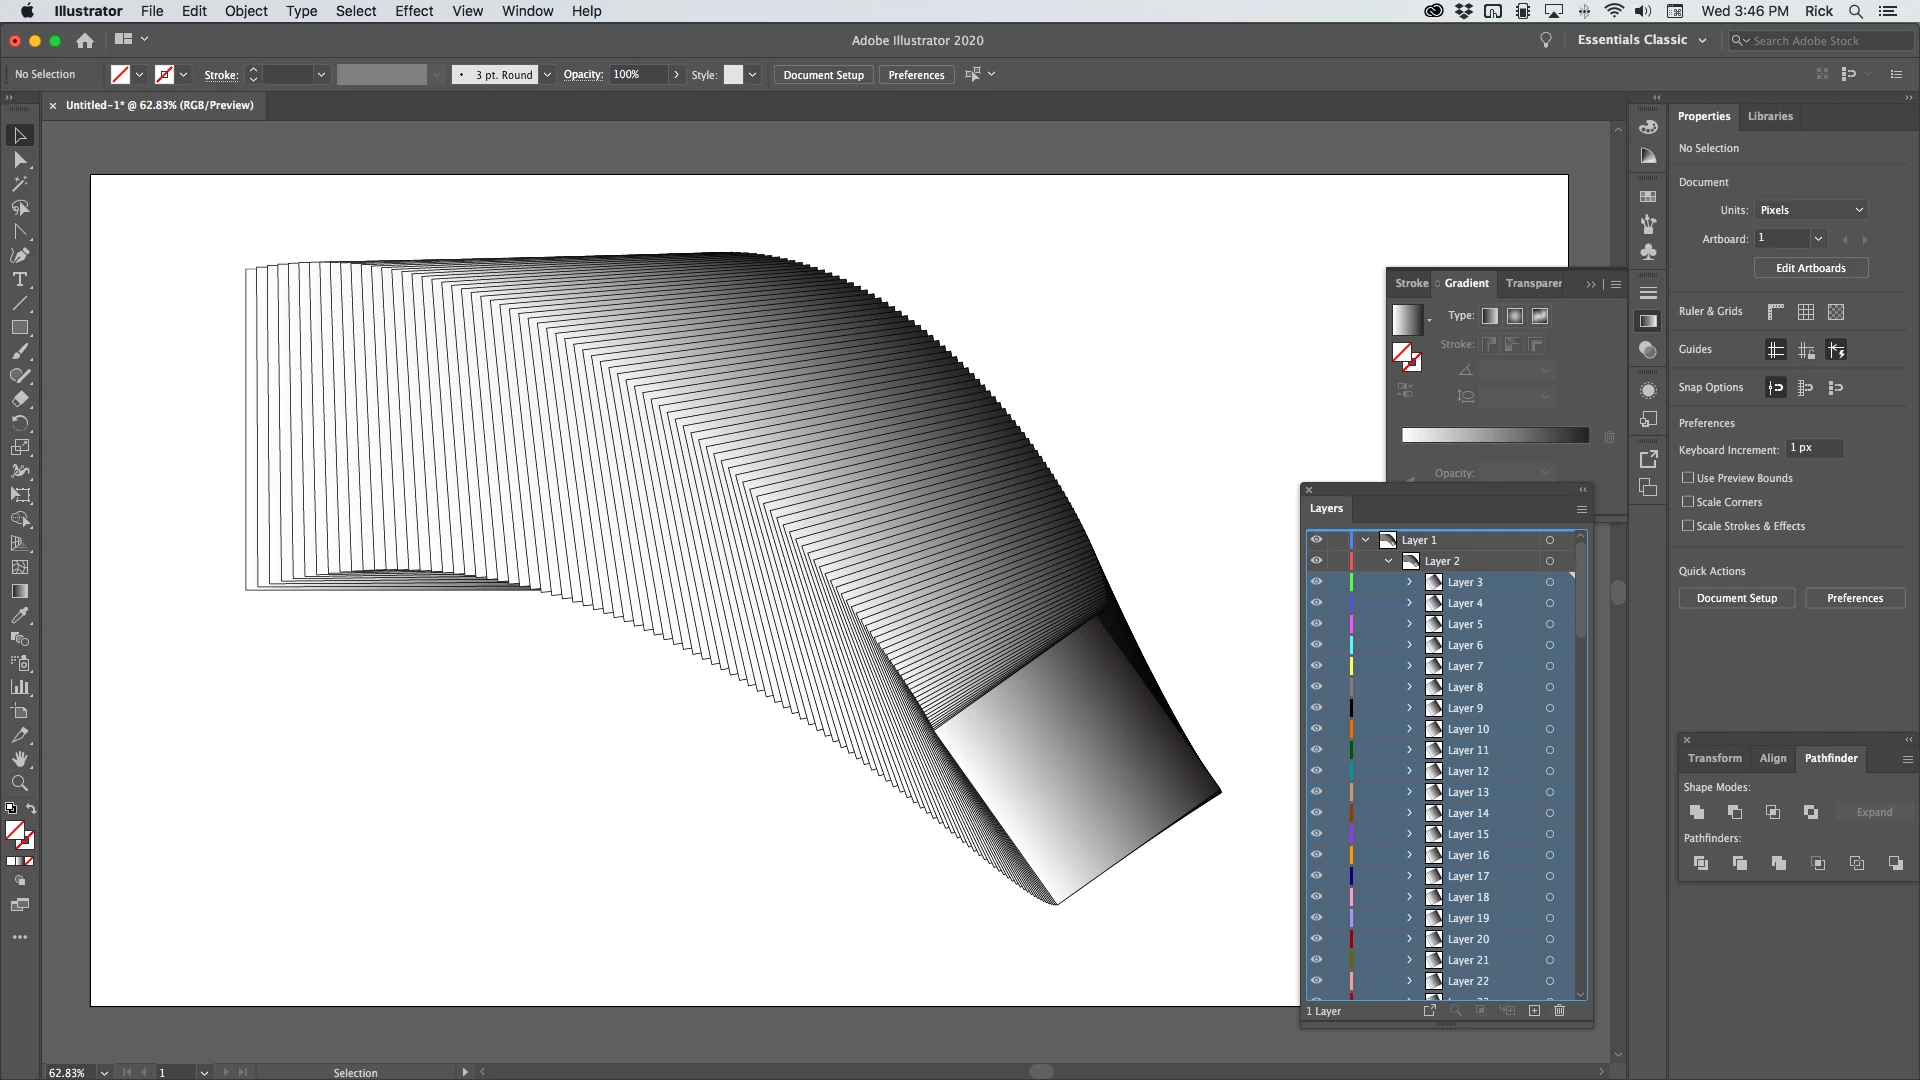Screen dimensions: 1920x1080
Task: Choose Radial Gradient type icon
Action: [1515, 316]
